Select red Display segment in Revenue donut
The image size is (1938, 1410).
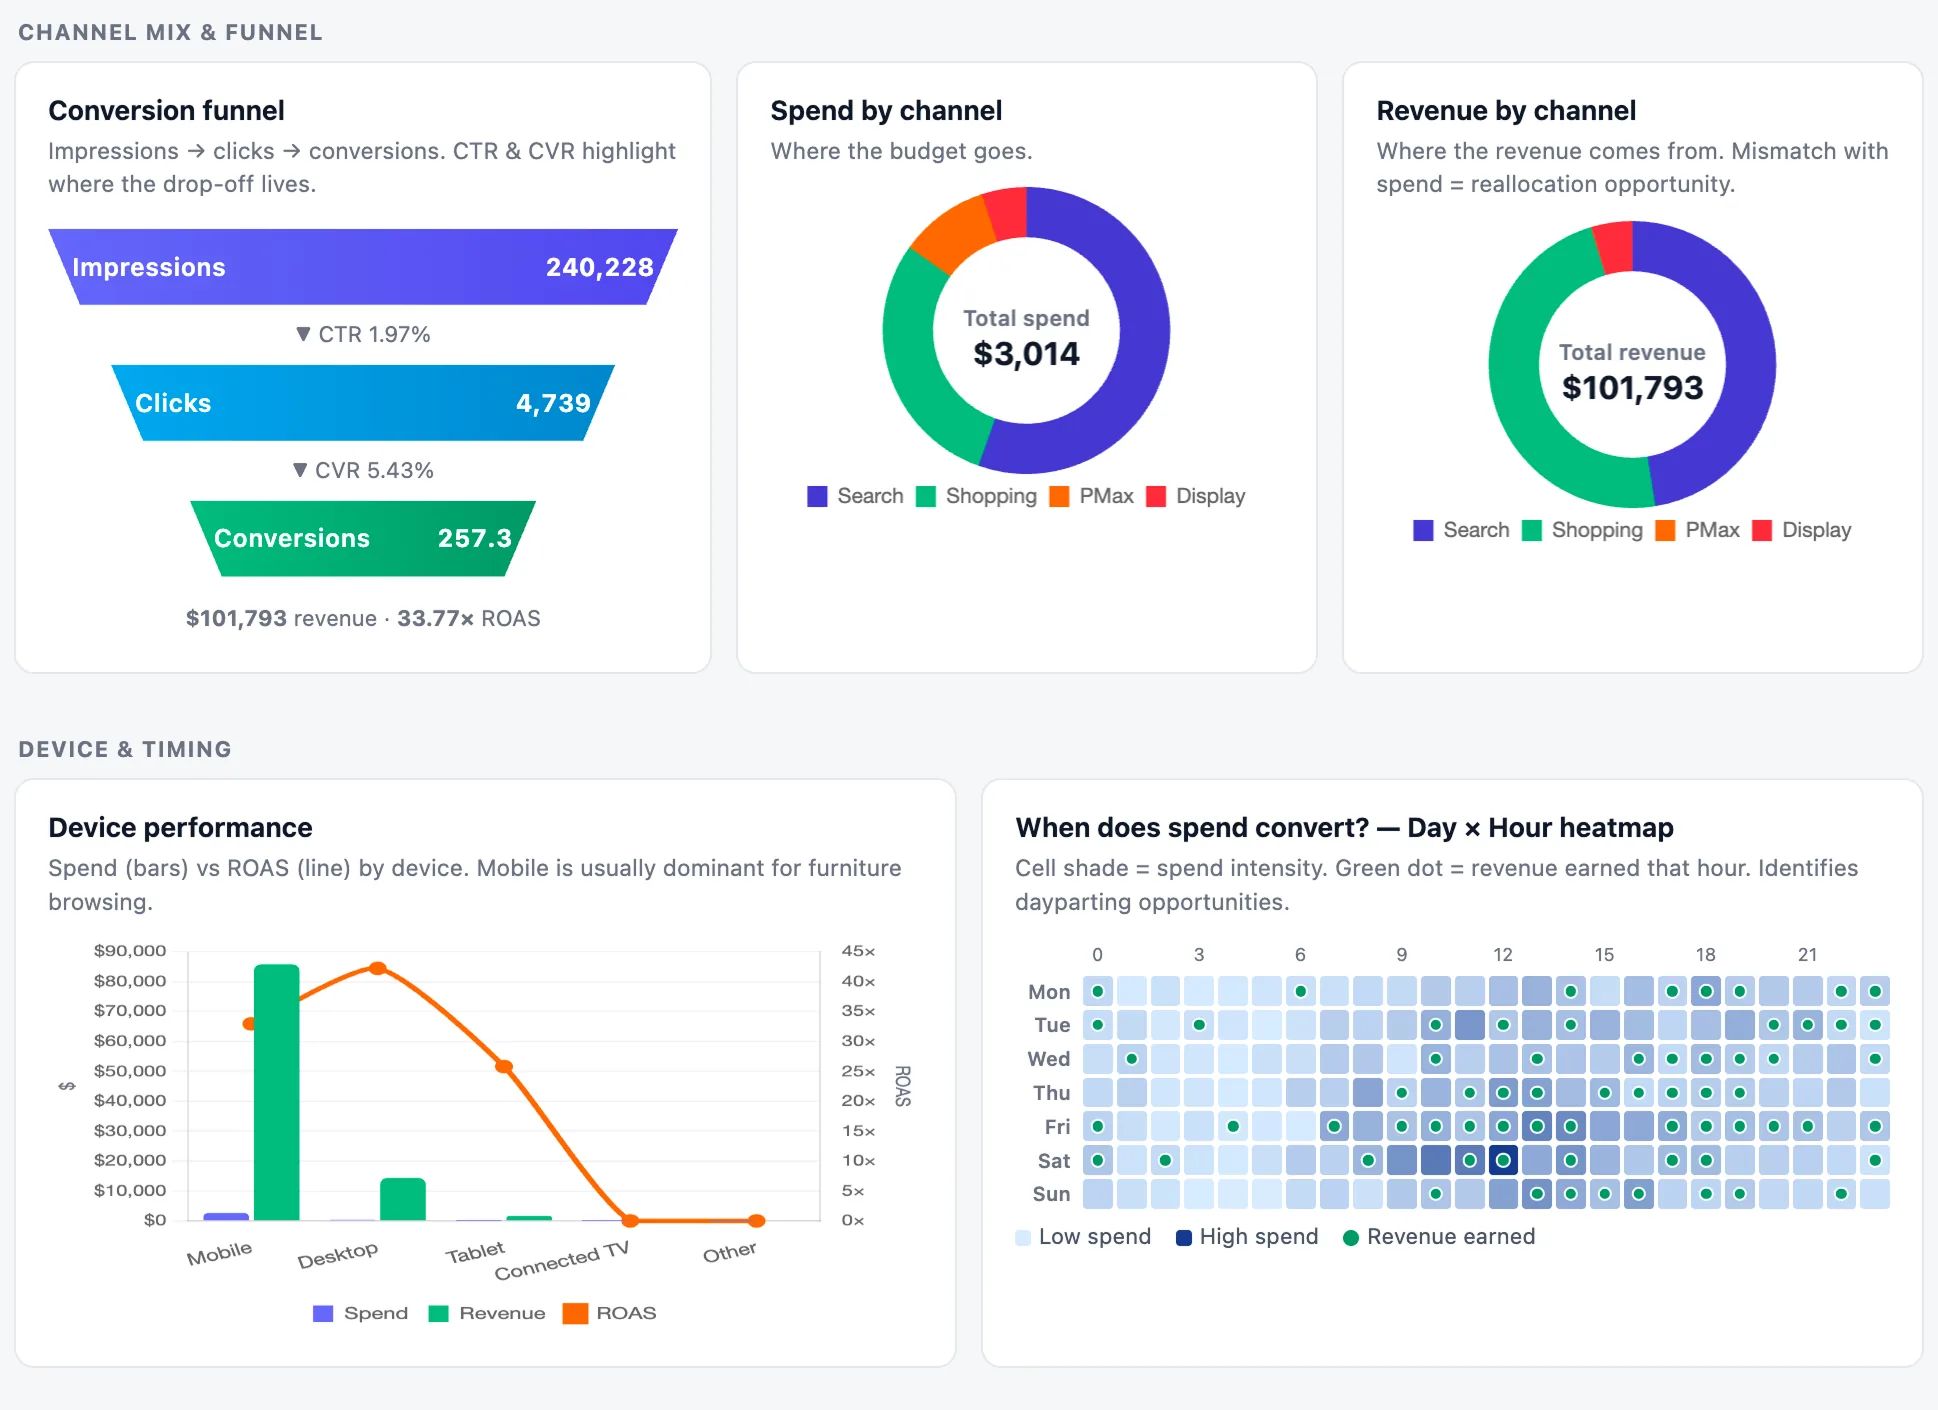coord(1614,246)
